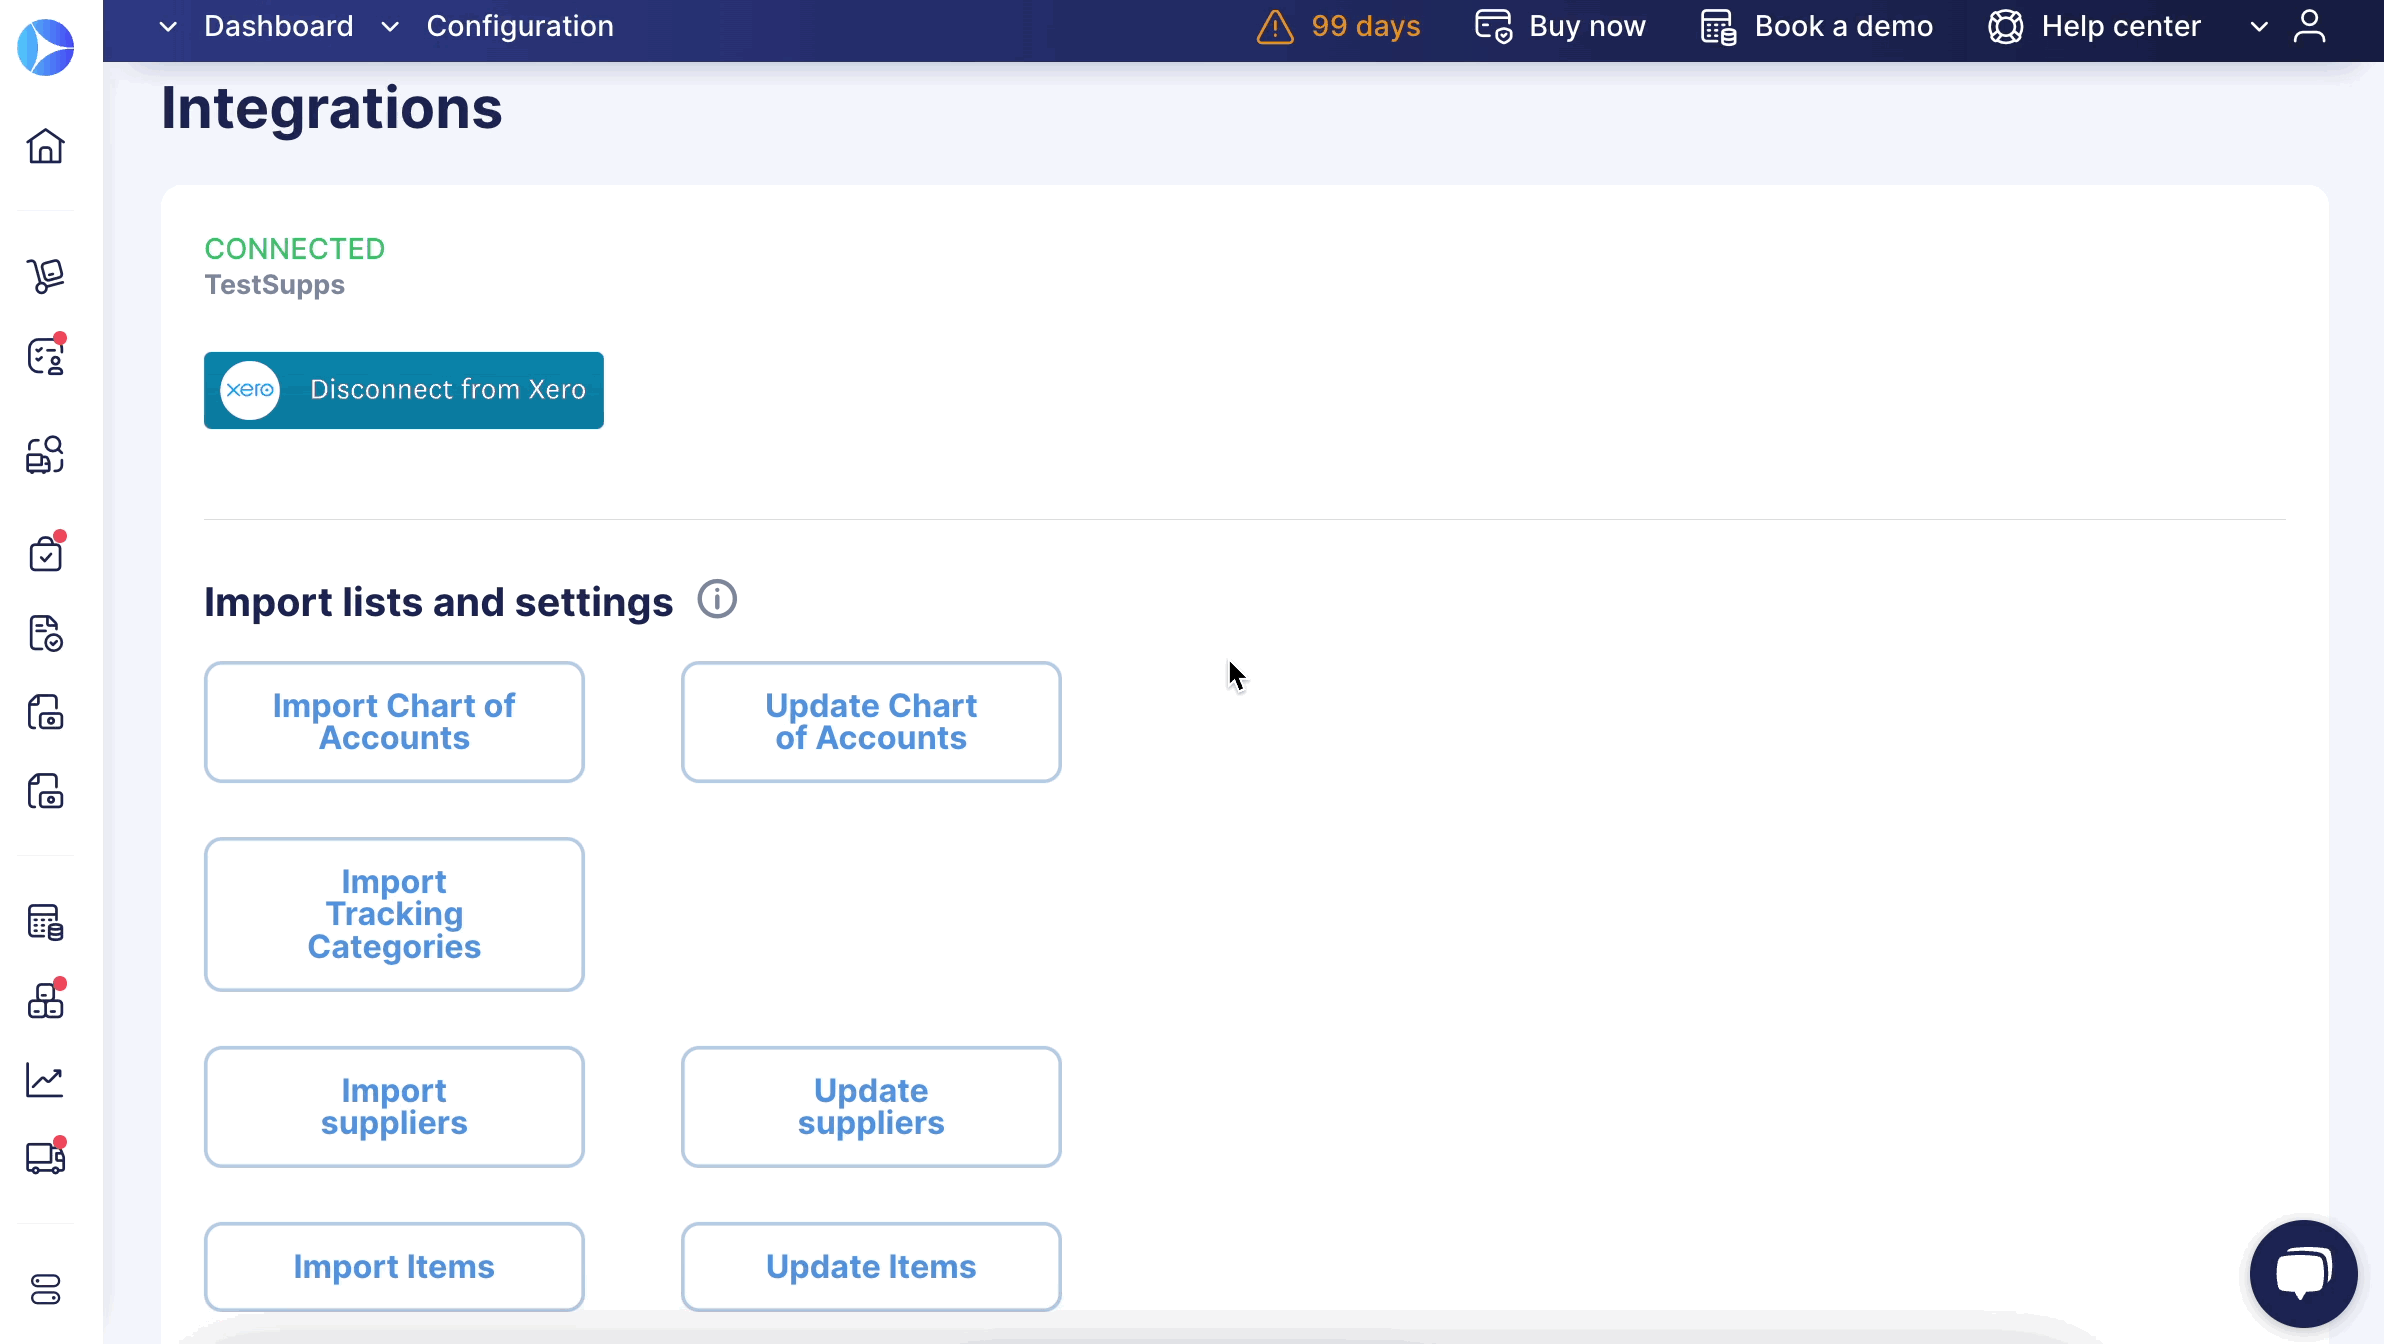Open the calculator budget icon in sidebar

(x=45, y=922)
